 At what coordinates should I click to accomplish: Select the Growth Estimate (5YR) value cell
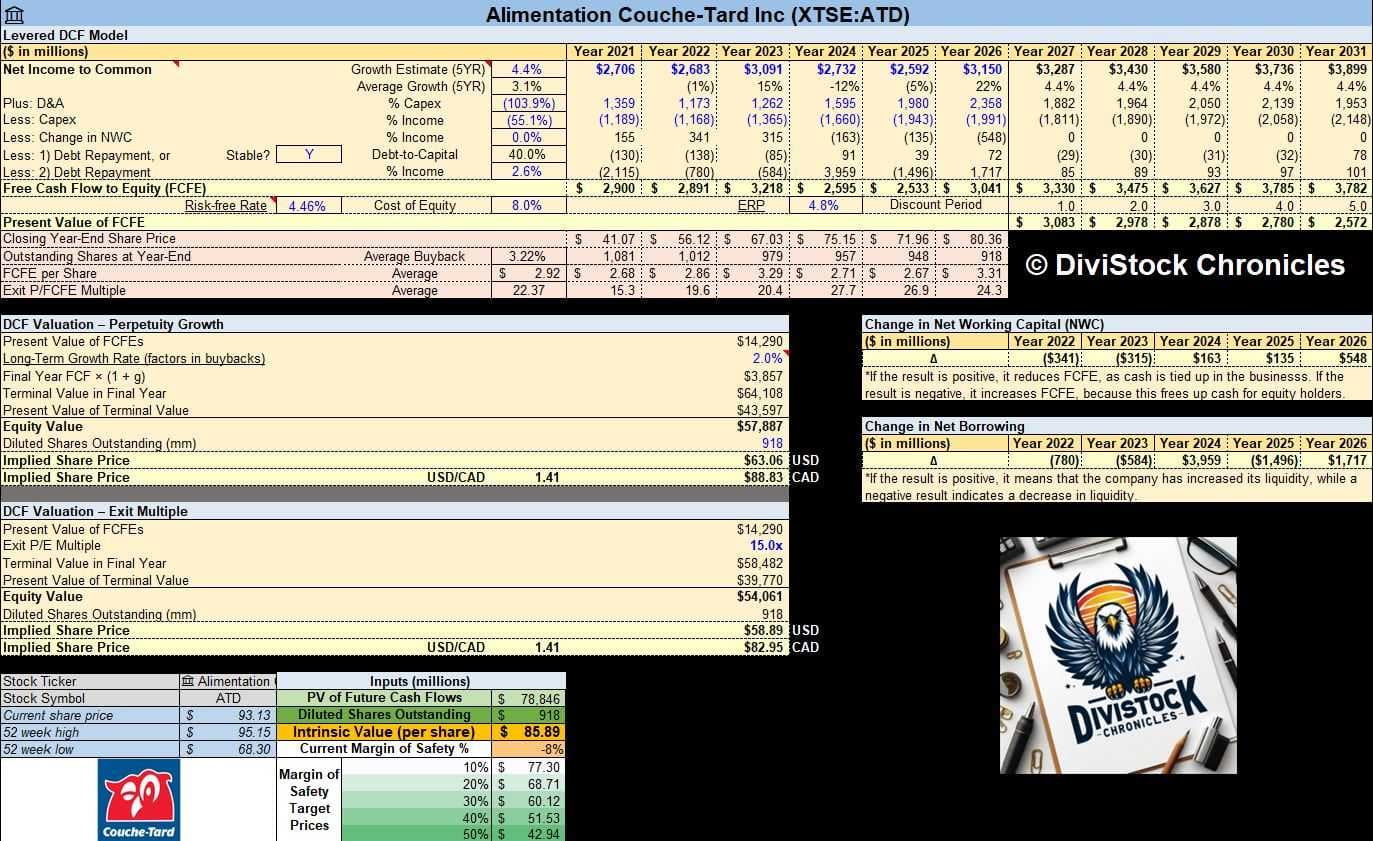[527, 69]
